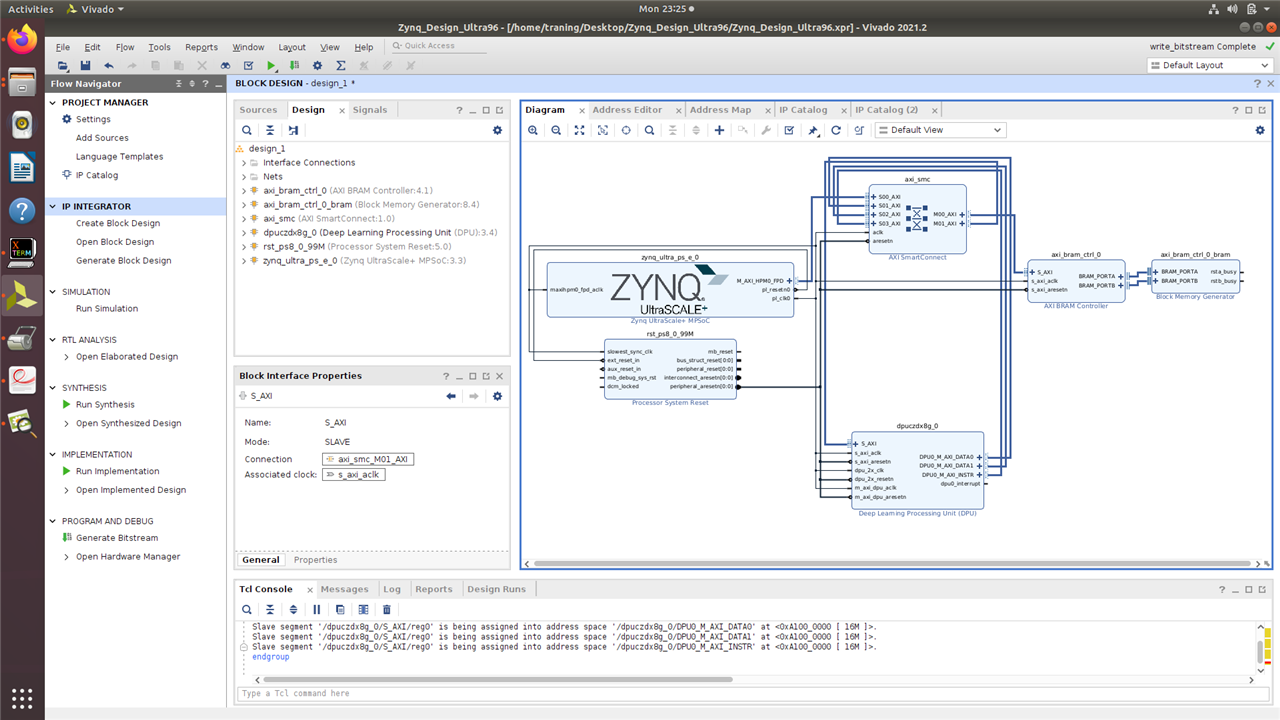Select the ZYNQ UltraScale+ MPSoC block
1280x720 pixels.
[x=670, y=290]
